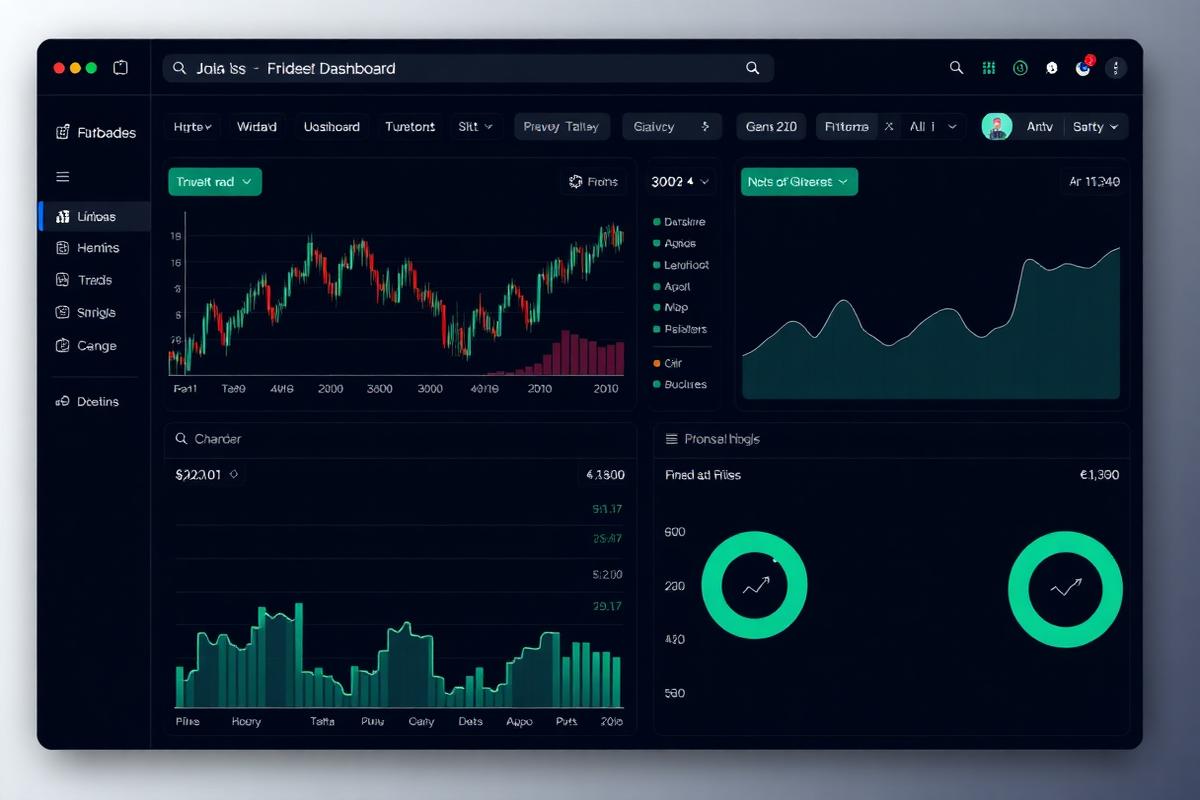The image size is (1200, 800).
Task: Click the Charder search field
Action: (x=400, y=439)
